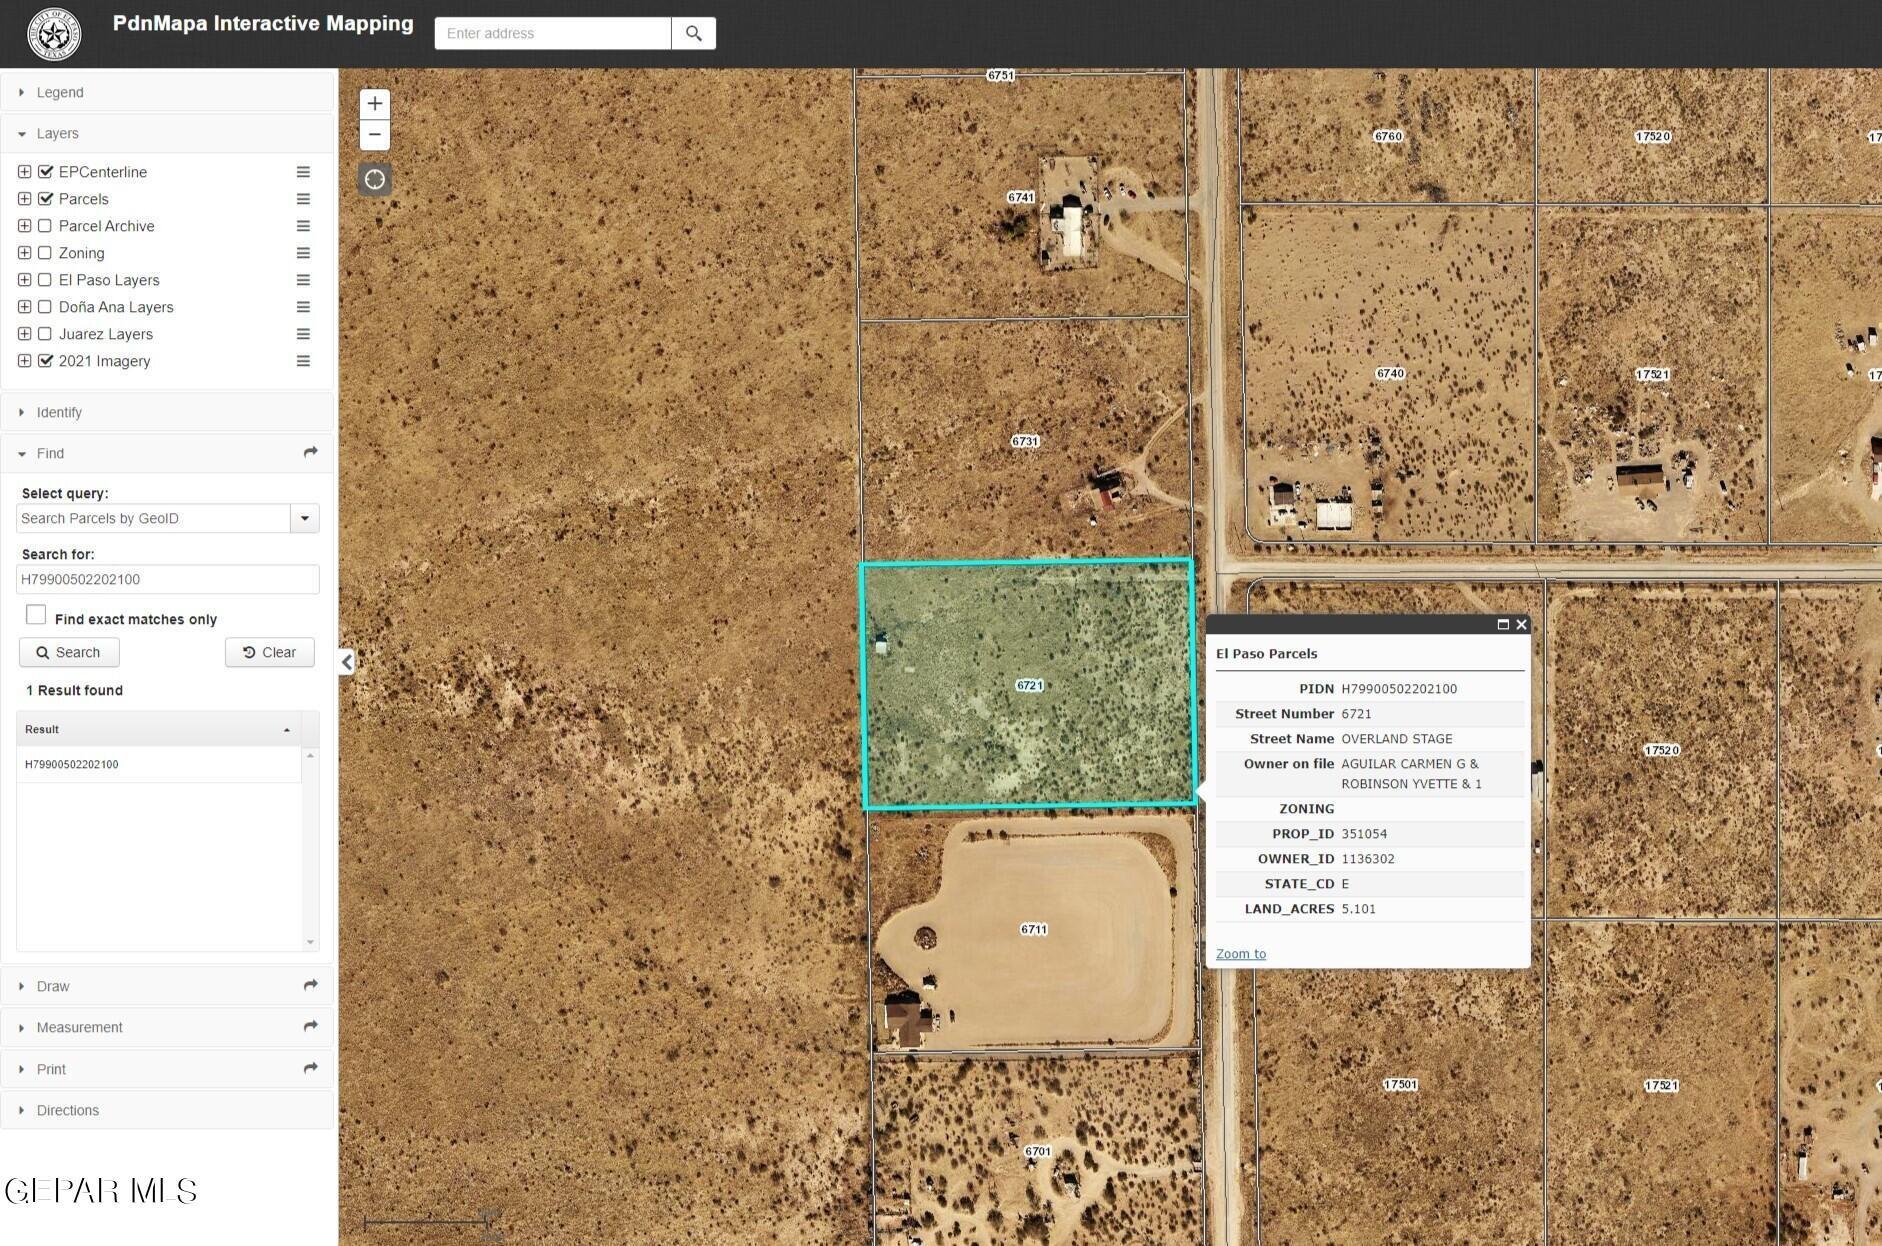Click the Search for GeoID text field
This screenshot has width=1882, height=1246.
pos(168,579)
